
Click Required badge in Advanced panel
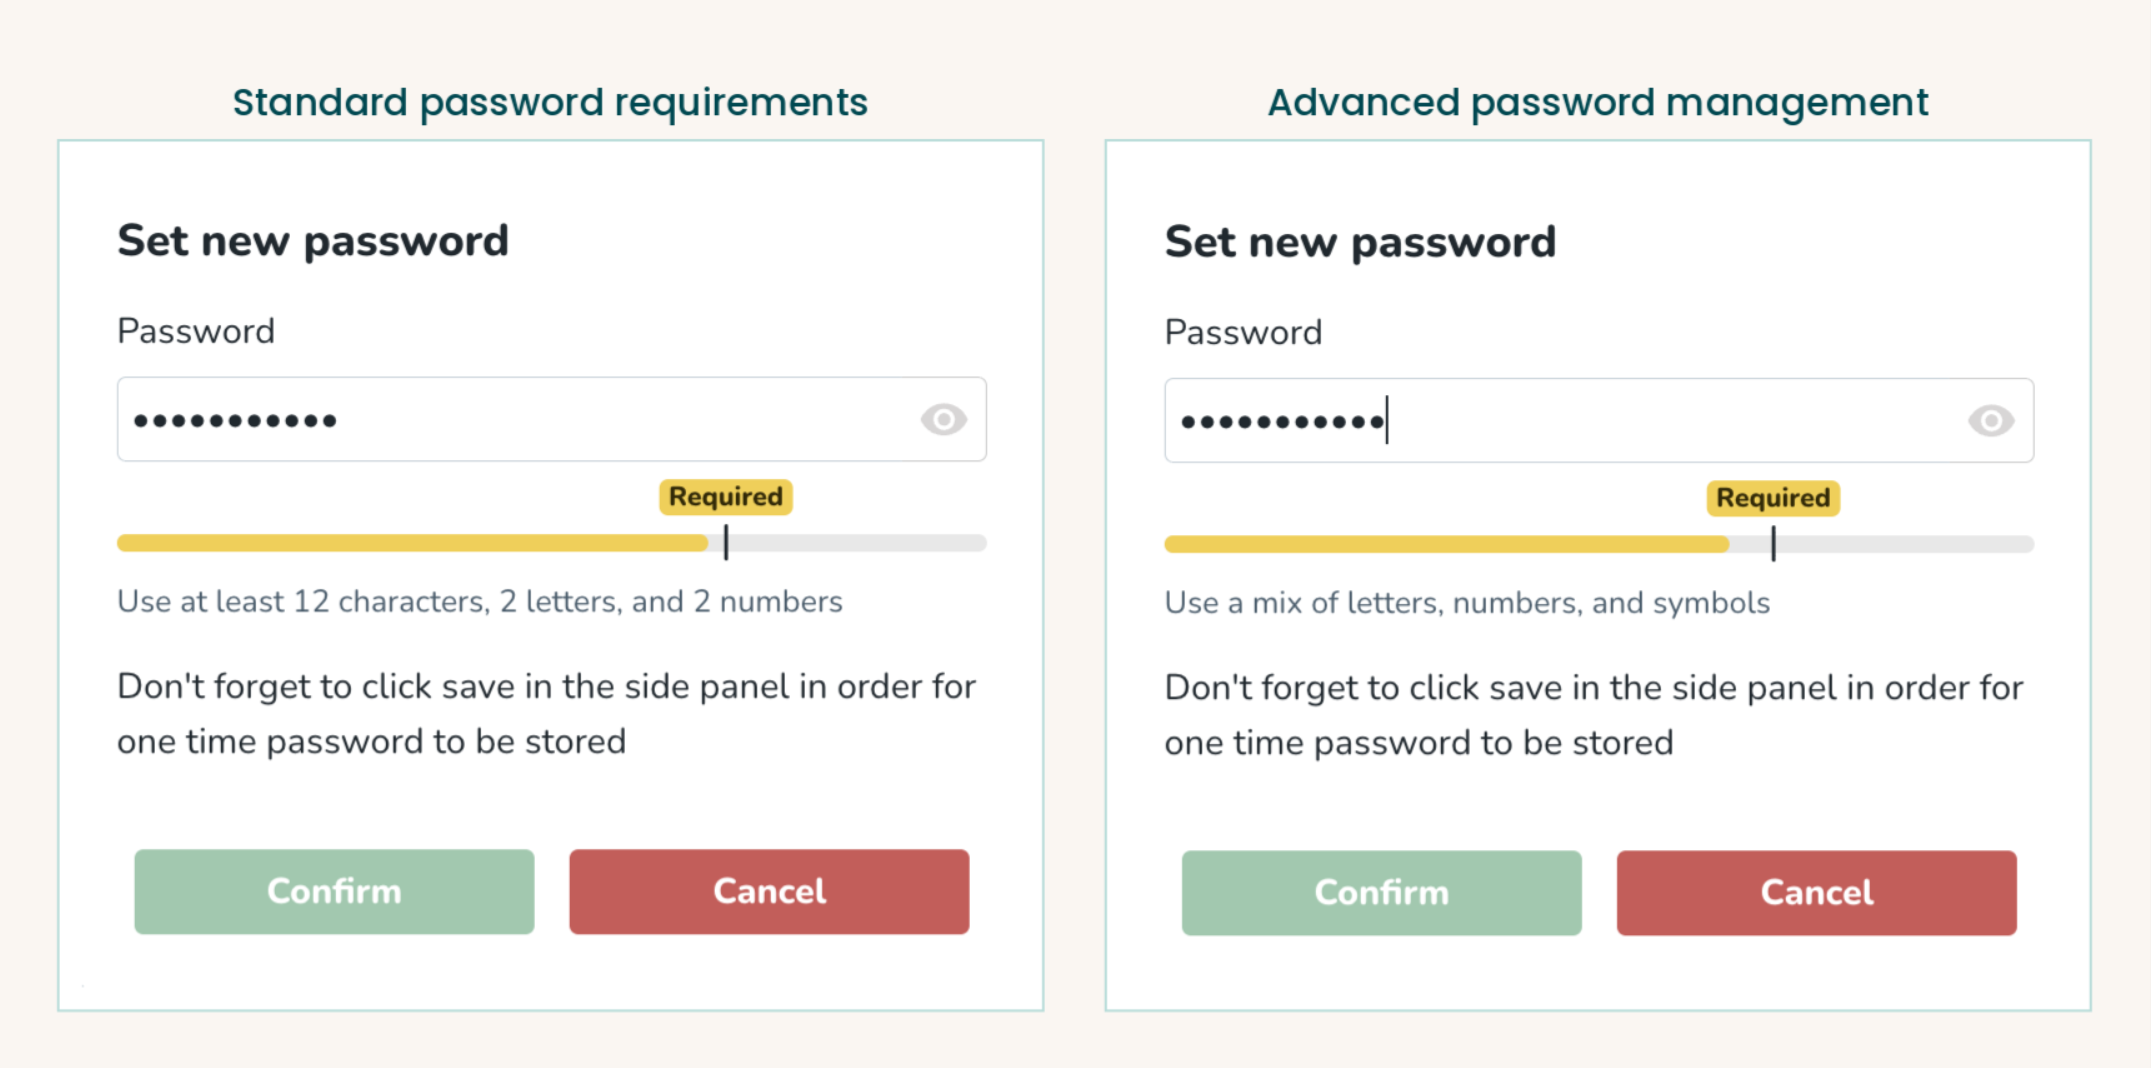pos(1773,497)
